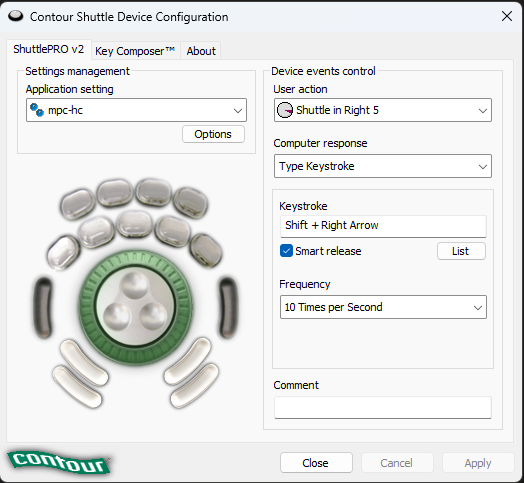Open the Computer response Type Keystroke dropdown
The image size is (524, 483).
click(x=383, y=166)
